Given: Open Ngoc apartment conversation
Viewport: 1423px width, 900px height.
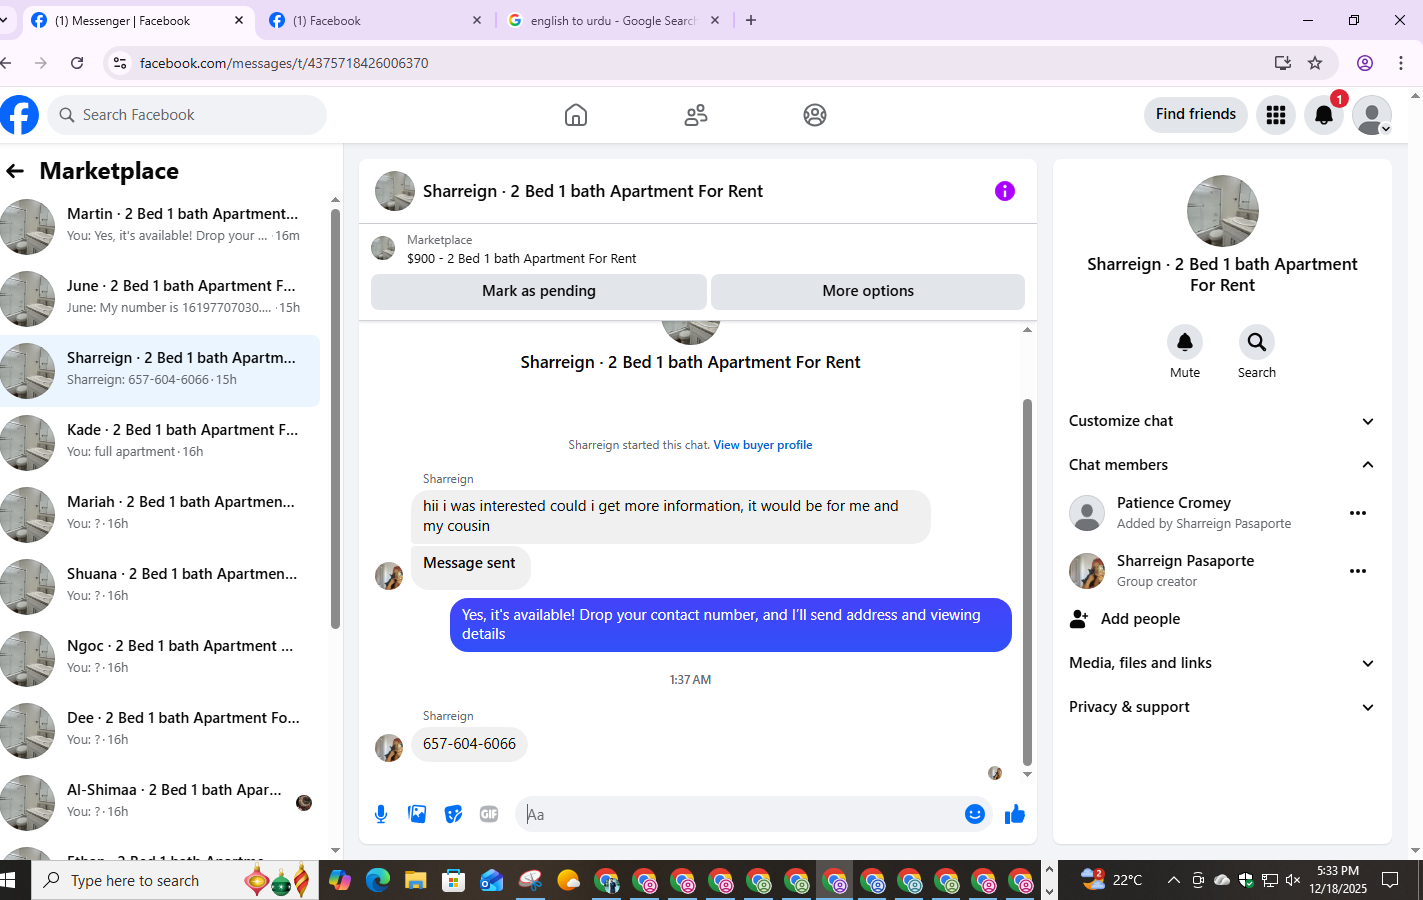Looking at the screenshot, I should 160,658.
